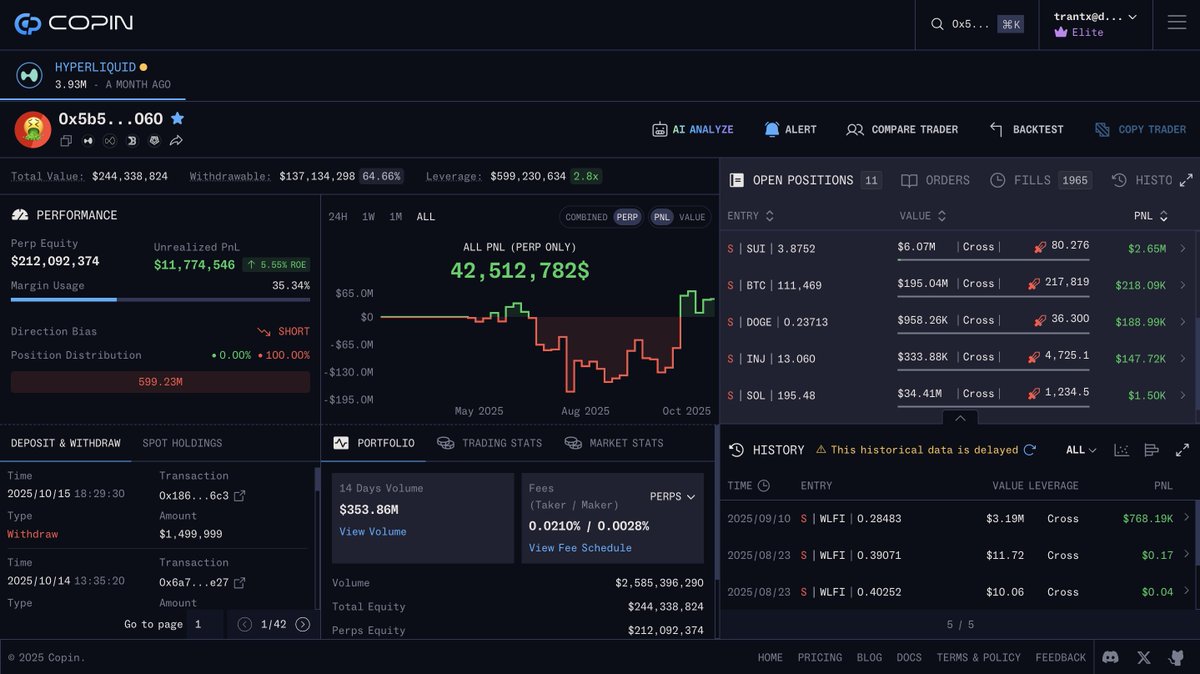Switch to the FILLS tab
1200x674 pixels.
pos(1040,180)
